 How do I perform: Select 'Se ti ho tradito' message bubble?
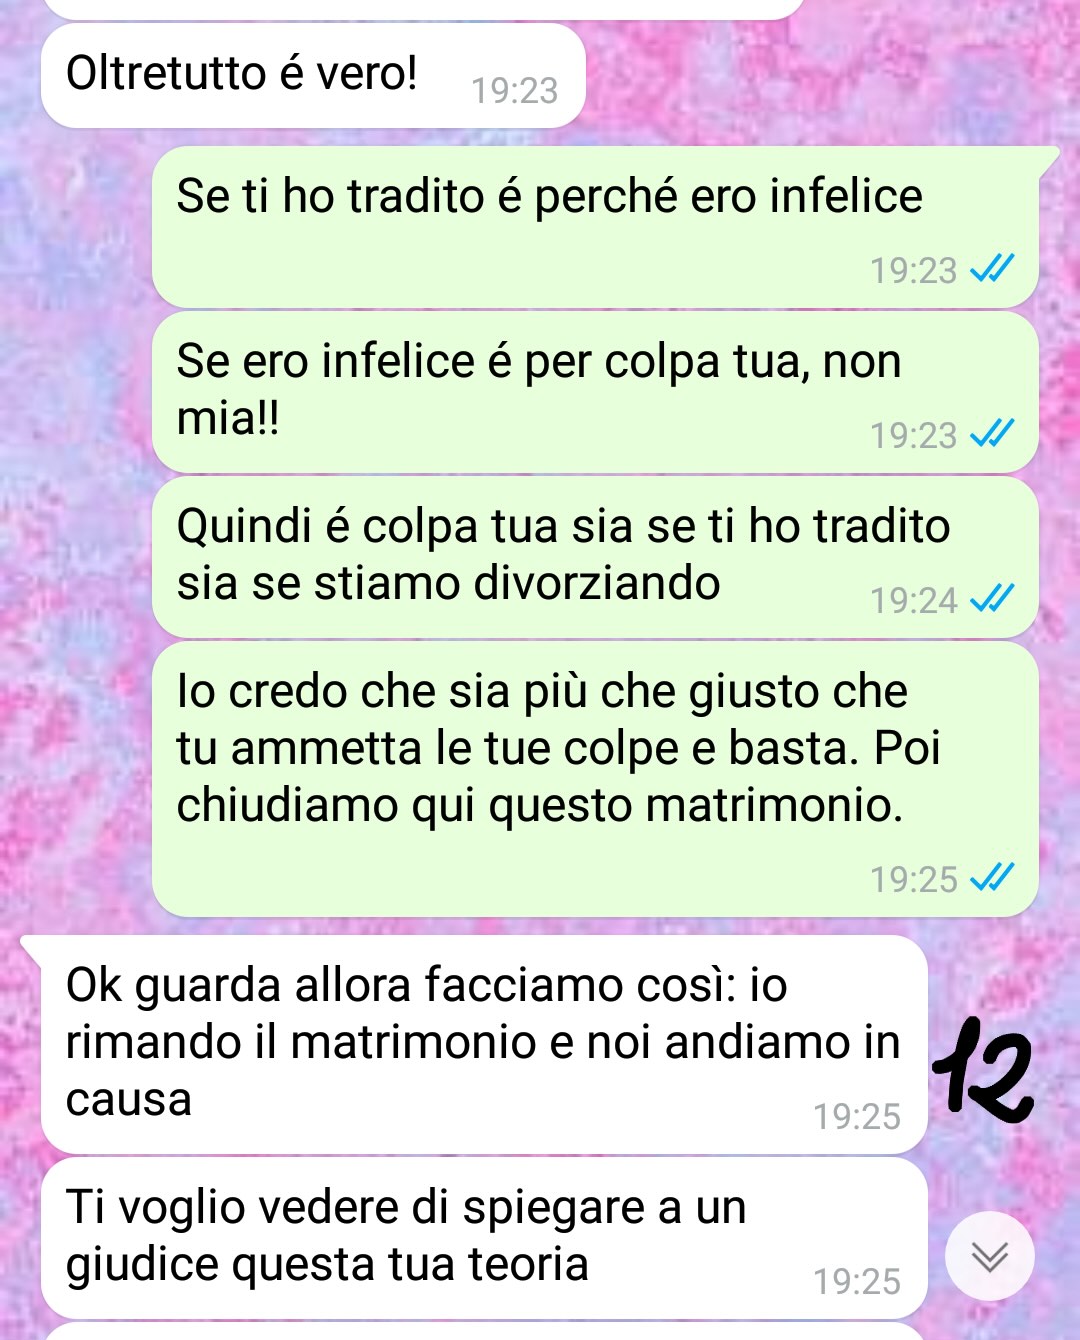(596, 227)
